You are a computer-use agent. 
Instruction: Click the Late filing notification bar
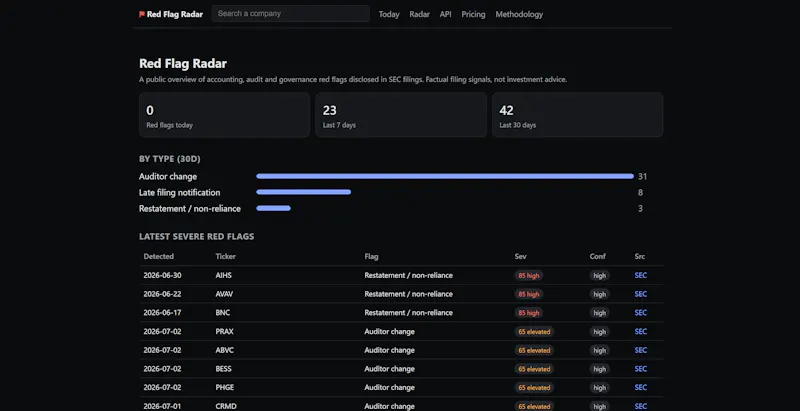(304, 192)
